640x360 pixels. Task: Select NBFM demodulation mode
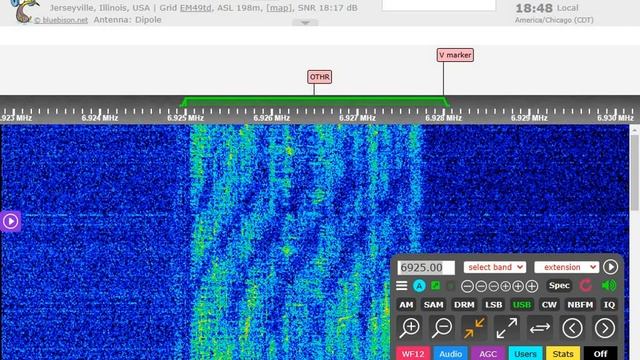pyautogui.click(x=580, y=304)
